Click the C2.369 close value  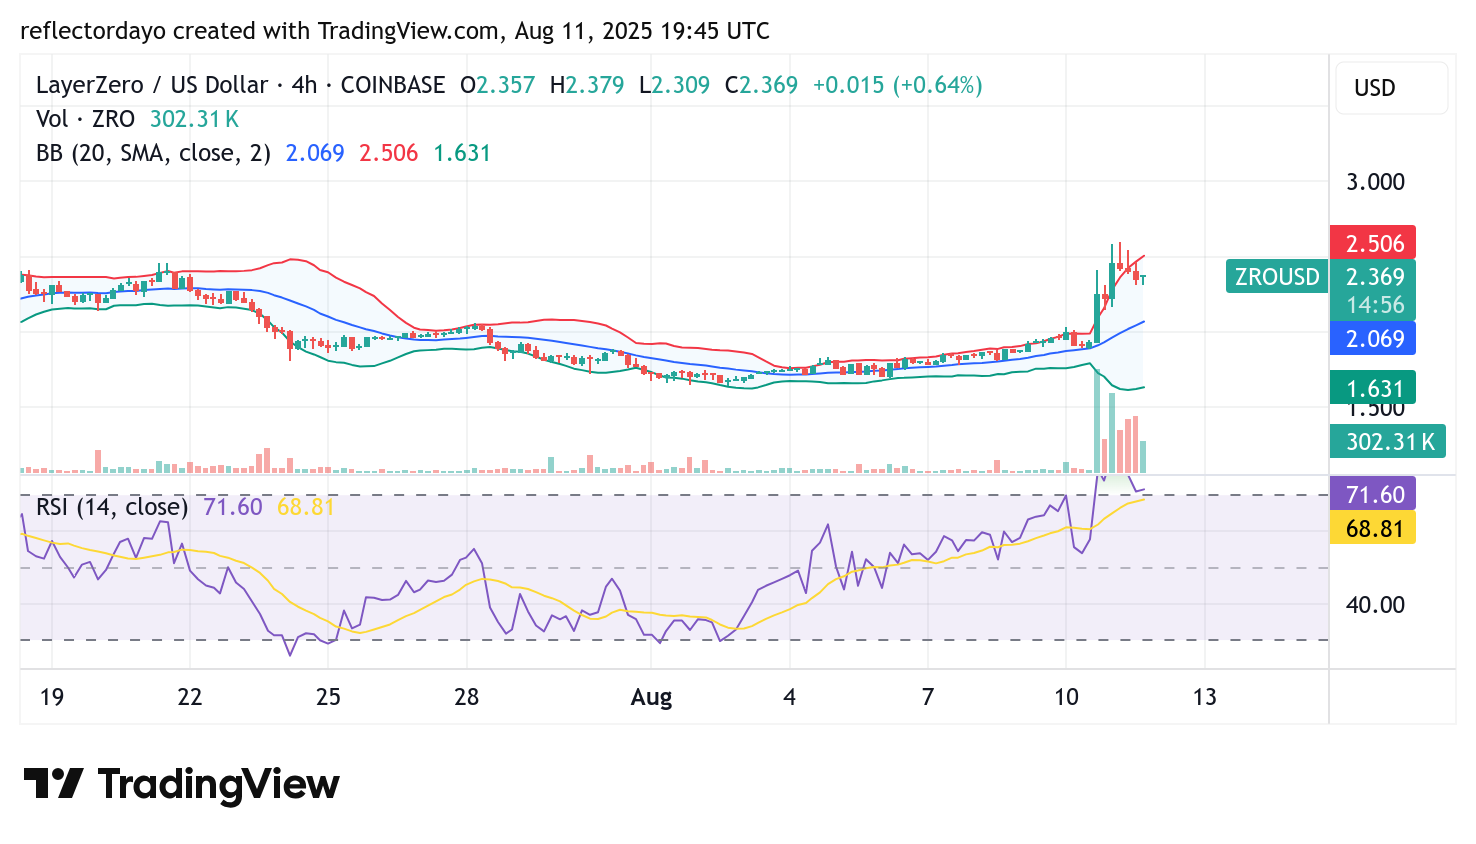761,85
